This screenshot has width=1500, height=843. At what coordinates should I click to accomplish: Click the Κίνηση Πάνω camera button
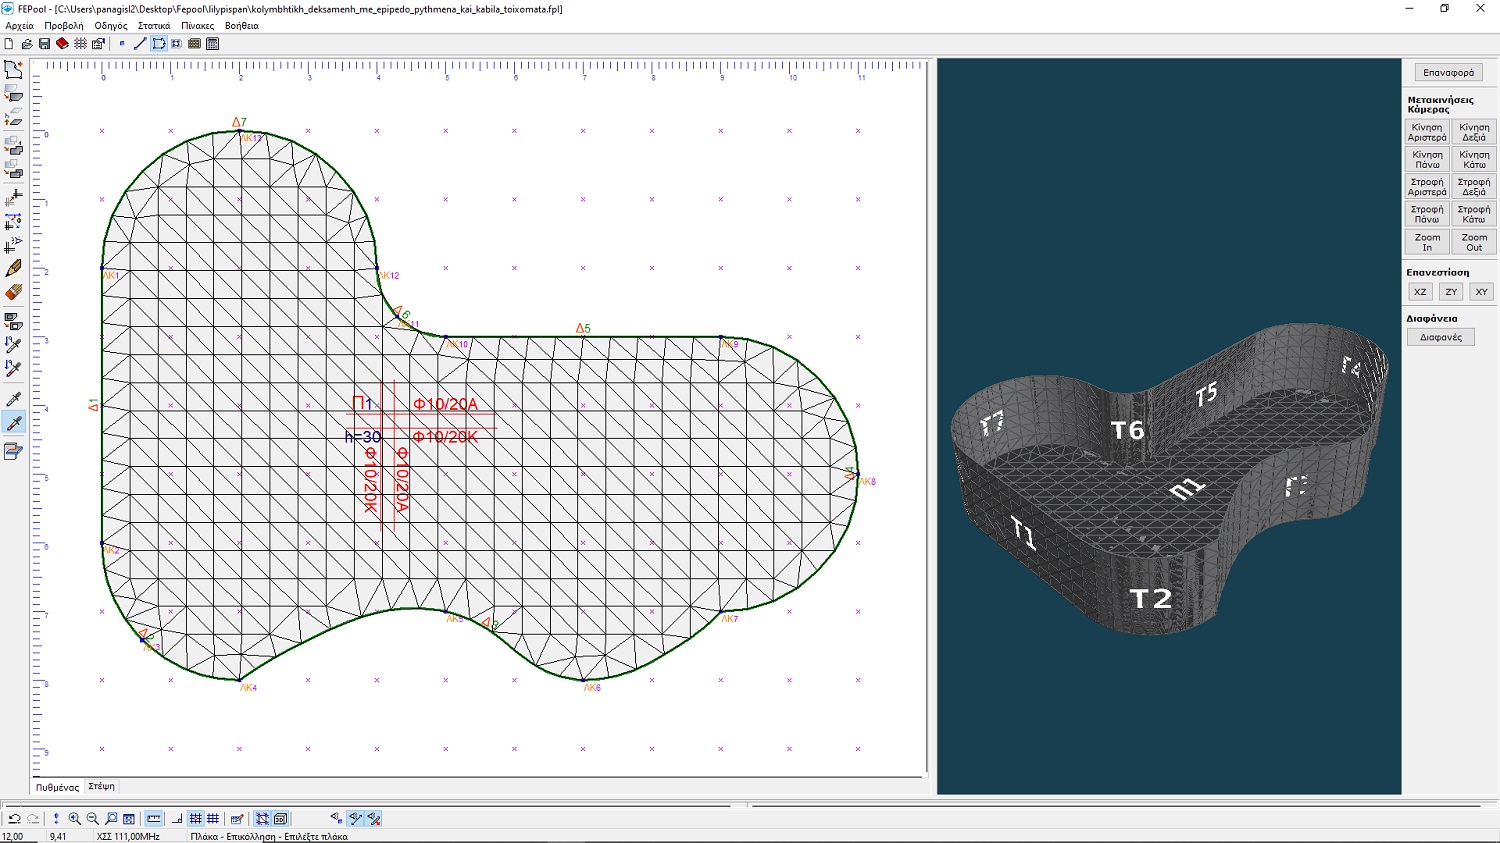click(1427, 160)
